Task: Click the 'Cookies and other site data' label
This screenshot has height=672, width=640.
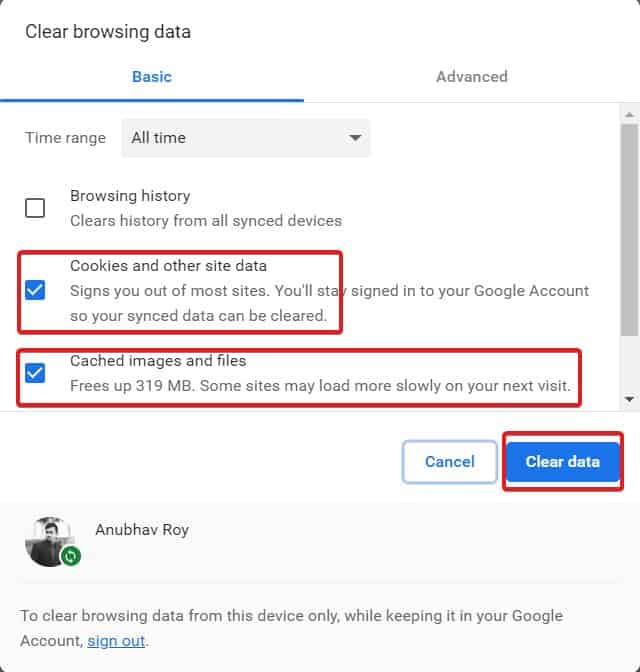Action: click(x=168, y=266)
